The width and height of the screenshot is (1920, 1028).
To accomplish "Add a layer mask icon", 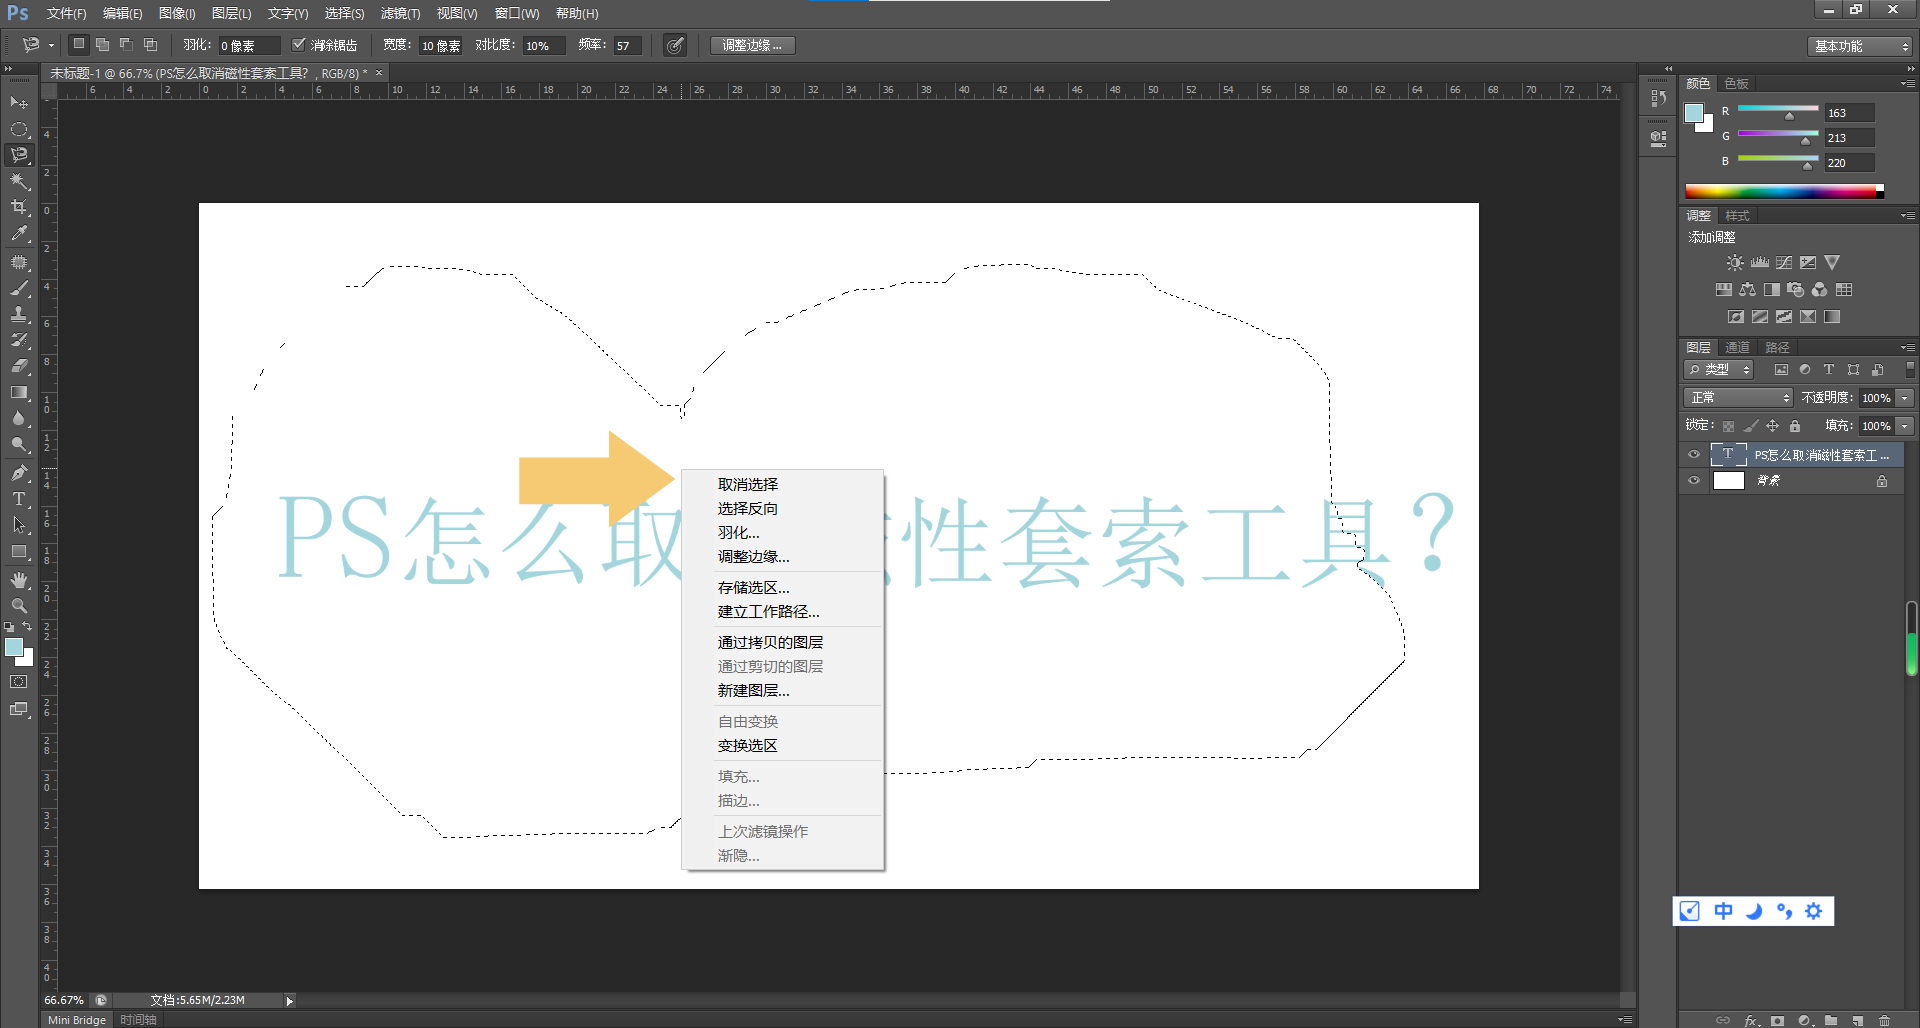I will point(1777,1021).
